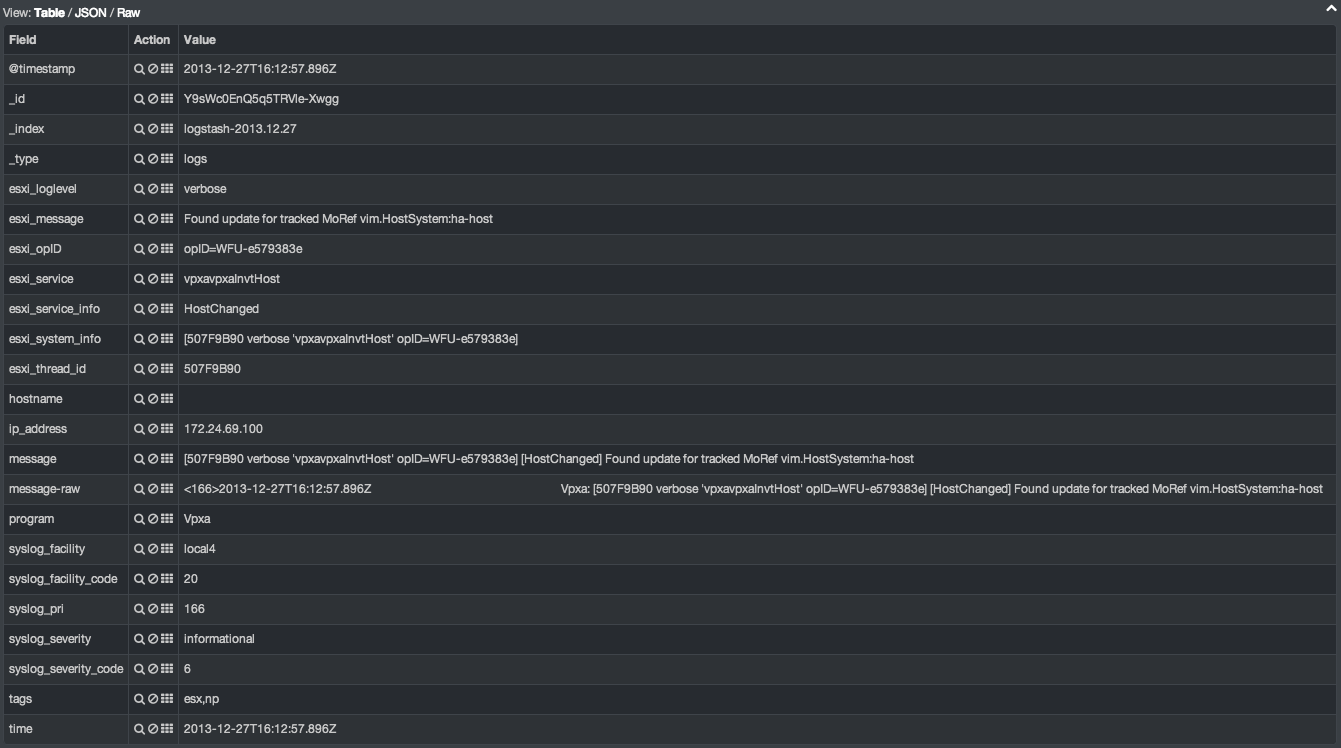Viewport: 1341px width, 748px height.
Task: Click the Value column header
Action: coord(200,40)
